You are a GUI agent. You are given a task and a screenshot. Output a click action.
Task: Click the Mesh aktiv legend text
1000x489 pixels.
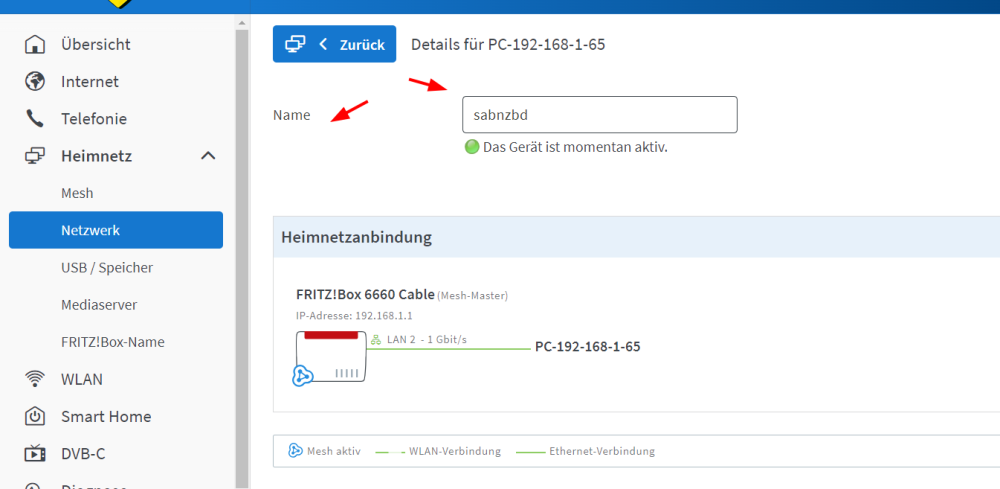point(334,451)
